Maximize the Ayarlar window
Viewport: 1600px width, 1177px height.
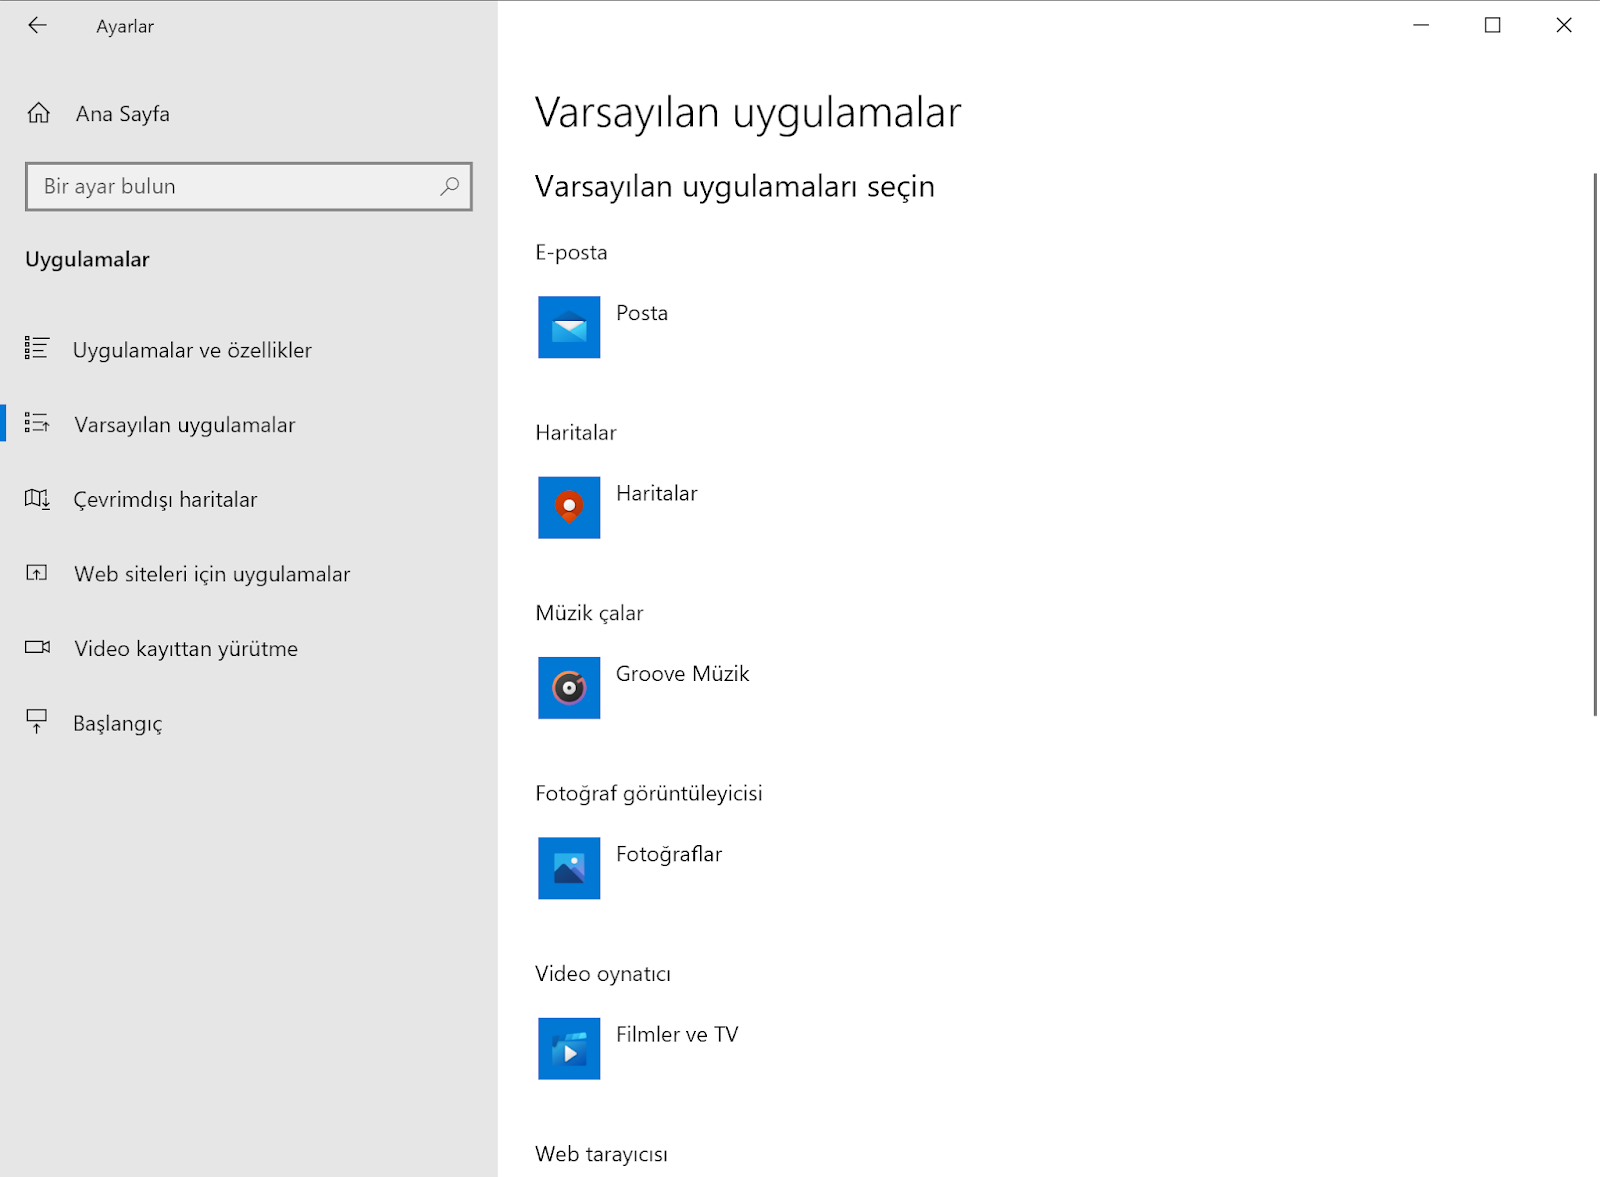[1492, 25]
